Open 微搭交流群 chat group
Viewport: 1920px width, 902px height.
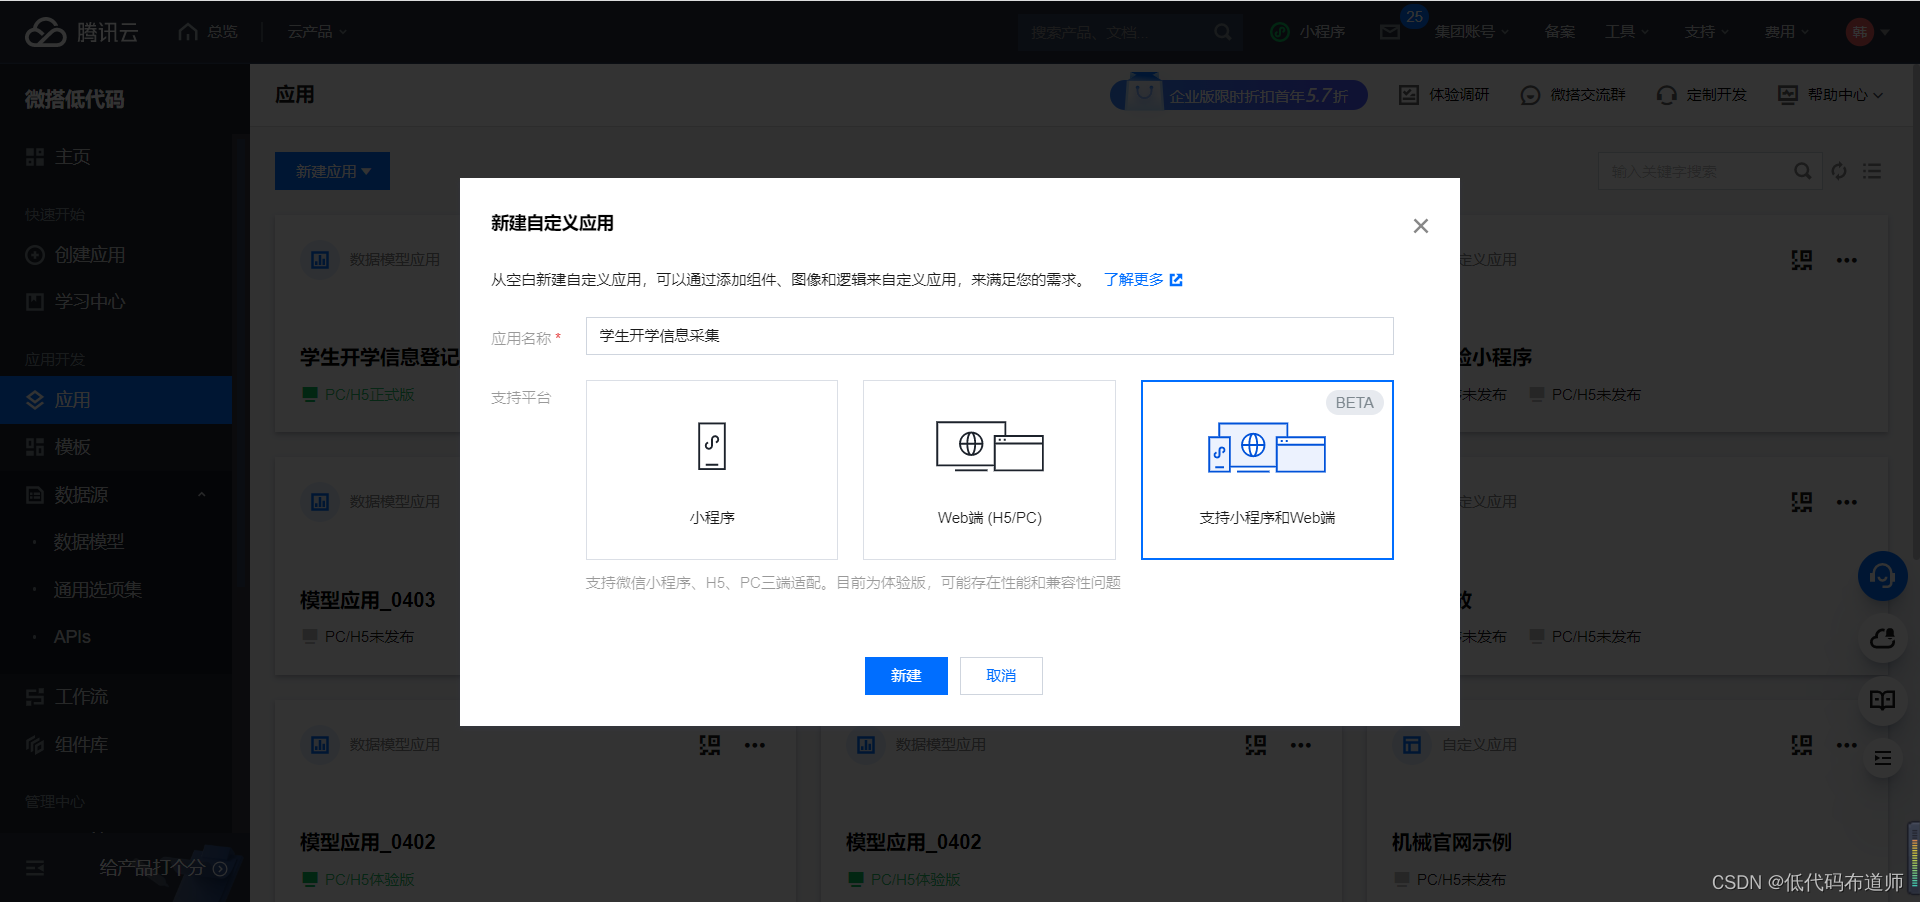(x=1572, y=95)
